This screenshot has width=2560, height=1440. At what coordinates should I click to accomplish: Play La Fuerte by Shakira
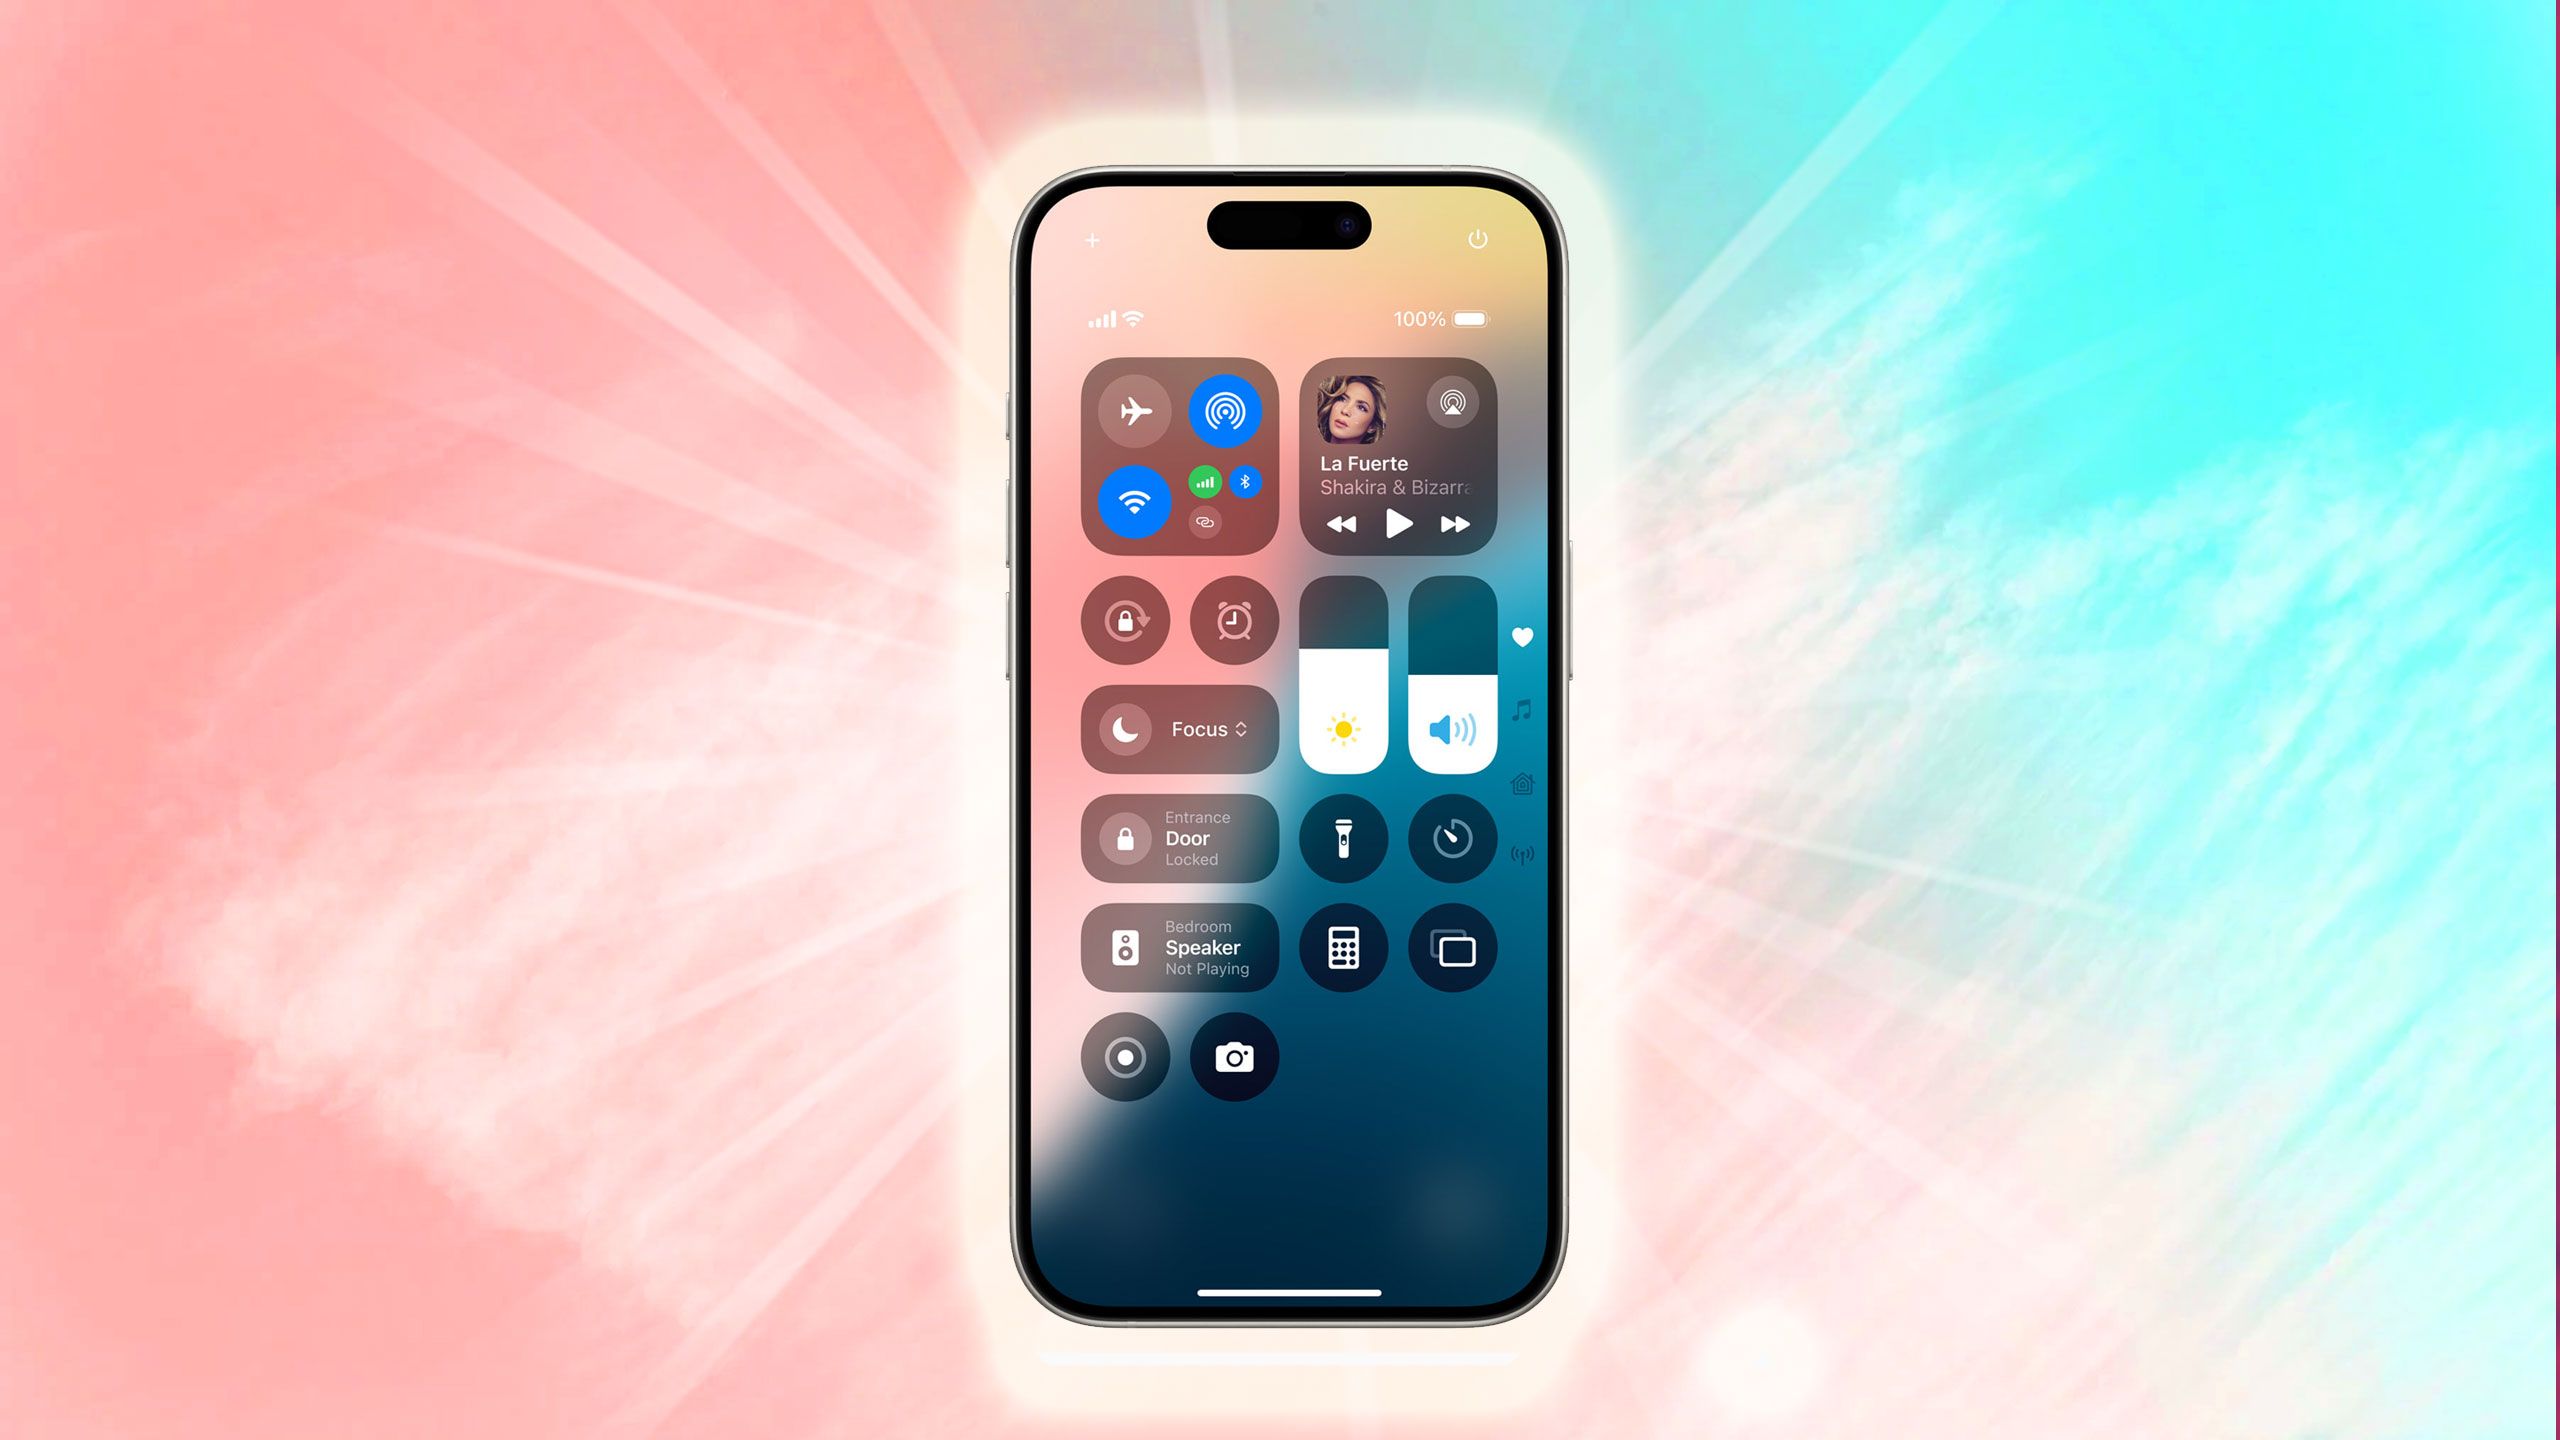pyautogui.click(x=1398, y=524)
